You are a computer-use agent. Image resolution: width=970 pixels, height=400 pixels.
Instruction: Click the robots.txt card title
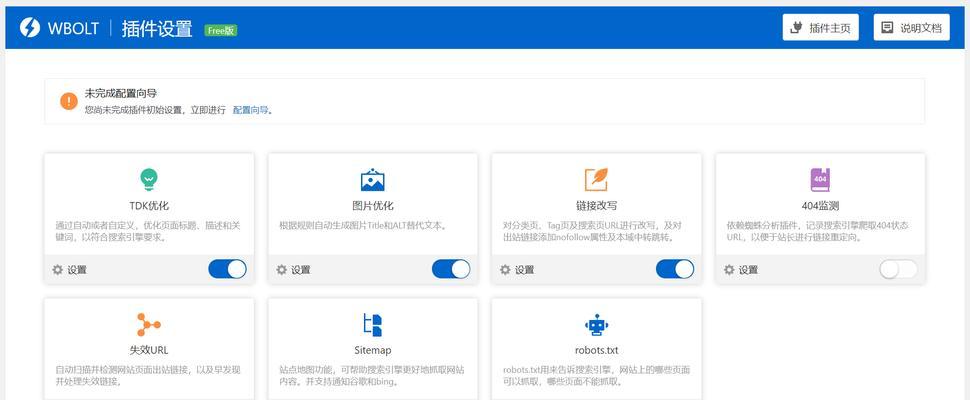(596, 350)
